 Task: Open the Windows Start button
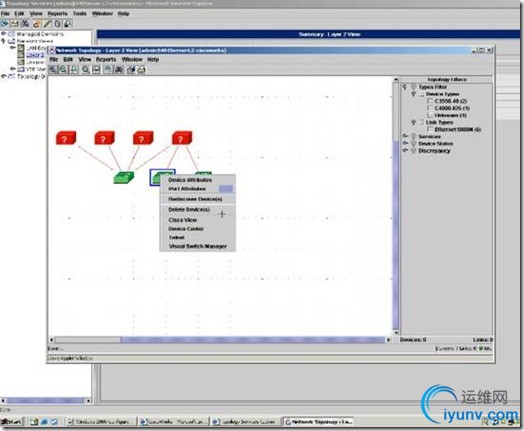12,422
